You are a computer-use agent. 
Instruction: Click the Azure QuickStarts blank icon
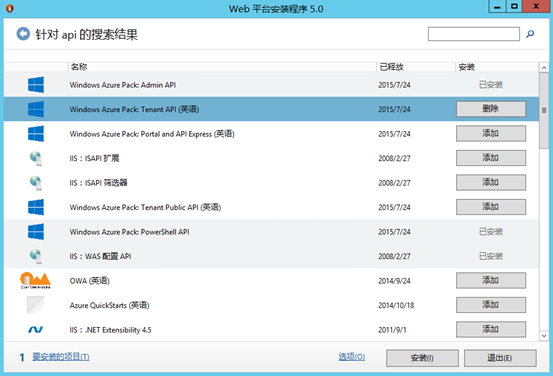pyautogui.click(x=35, y=305)
